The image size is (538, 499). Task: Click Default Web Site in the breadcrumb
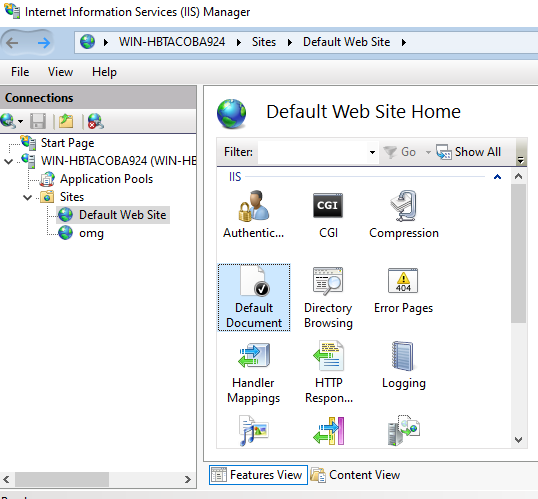tap(346, 42)
